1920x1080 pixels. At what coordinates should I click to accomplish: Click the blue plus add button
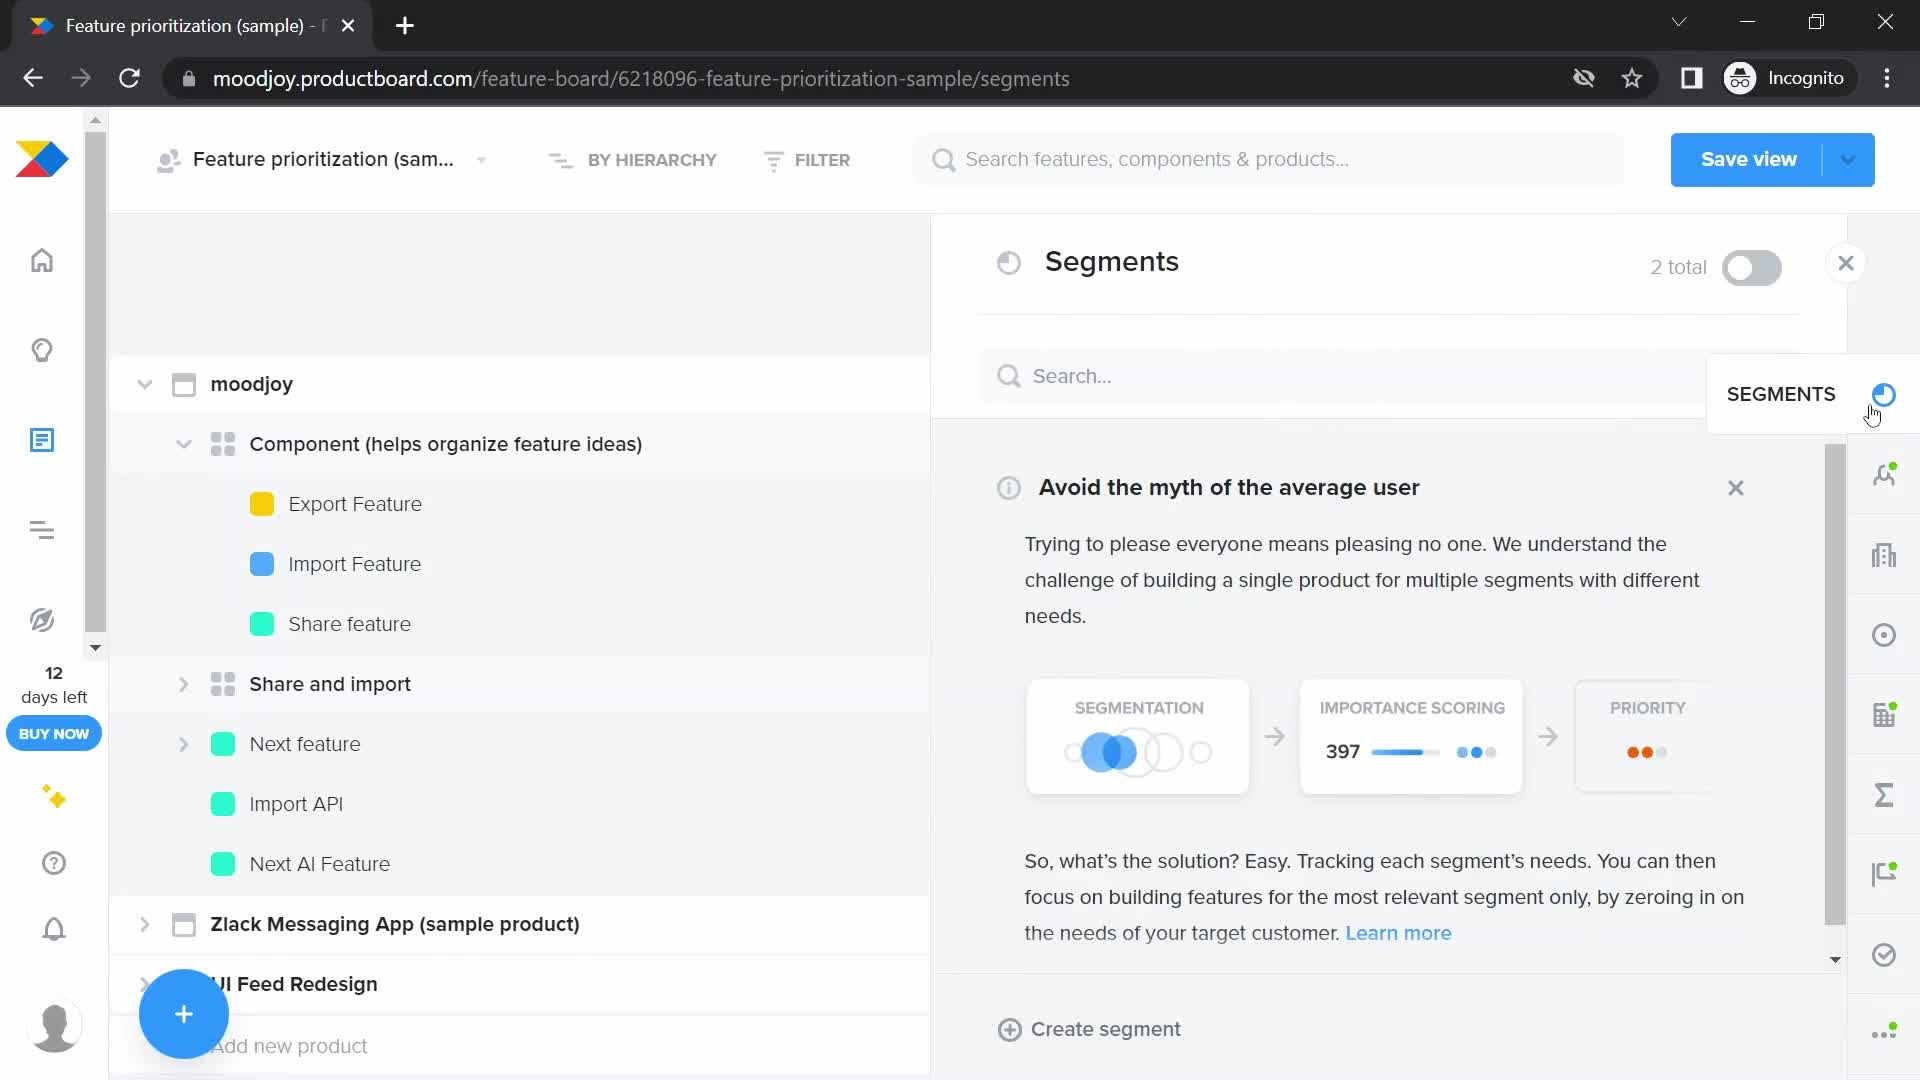coord(184,1014)
